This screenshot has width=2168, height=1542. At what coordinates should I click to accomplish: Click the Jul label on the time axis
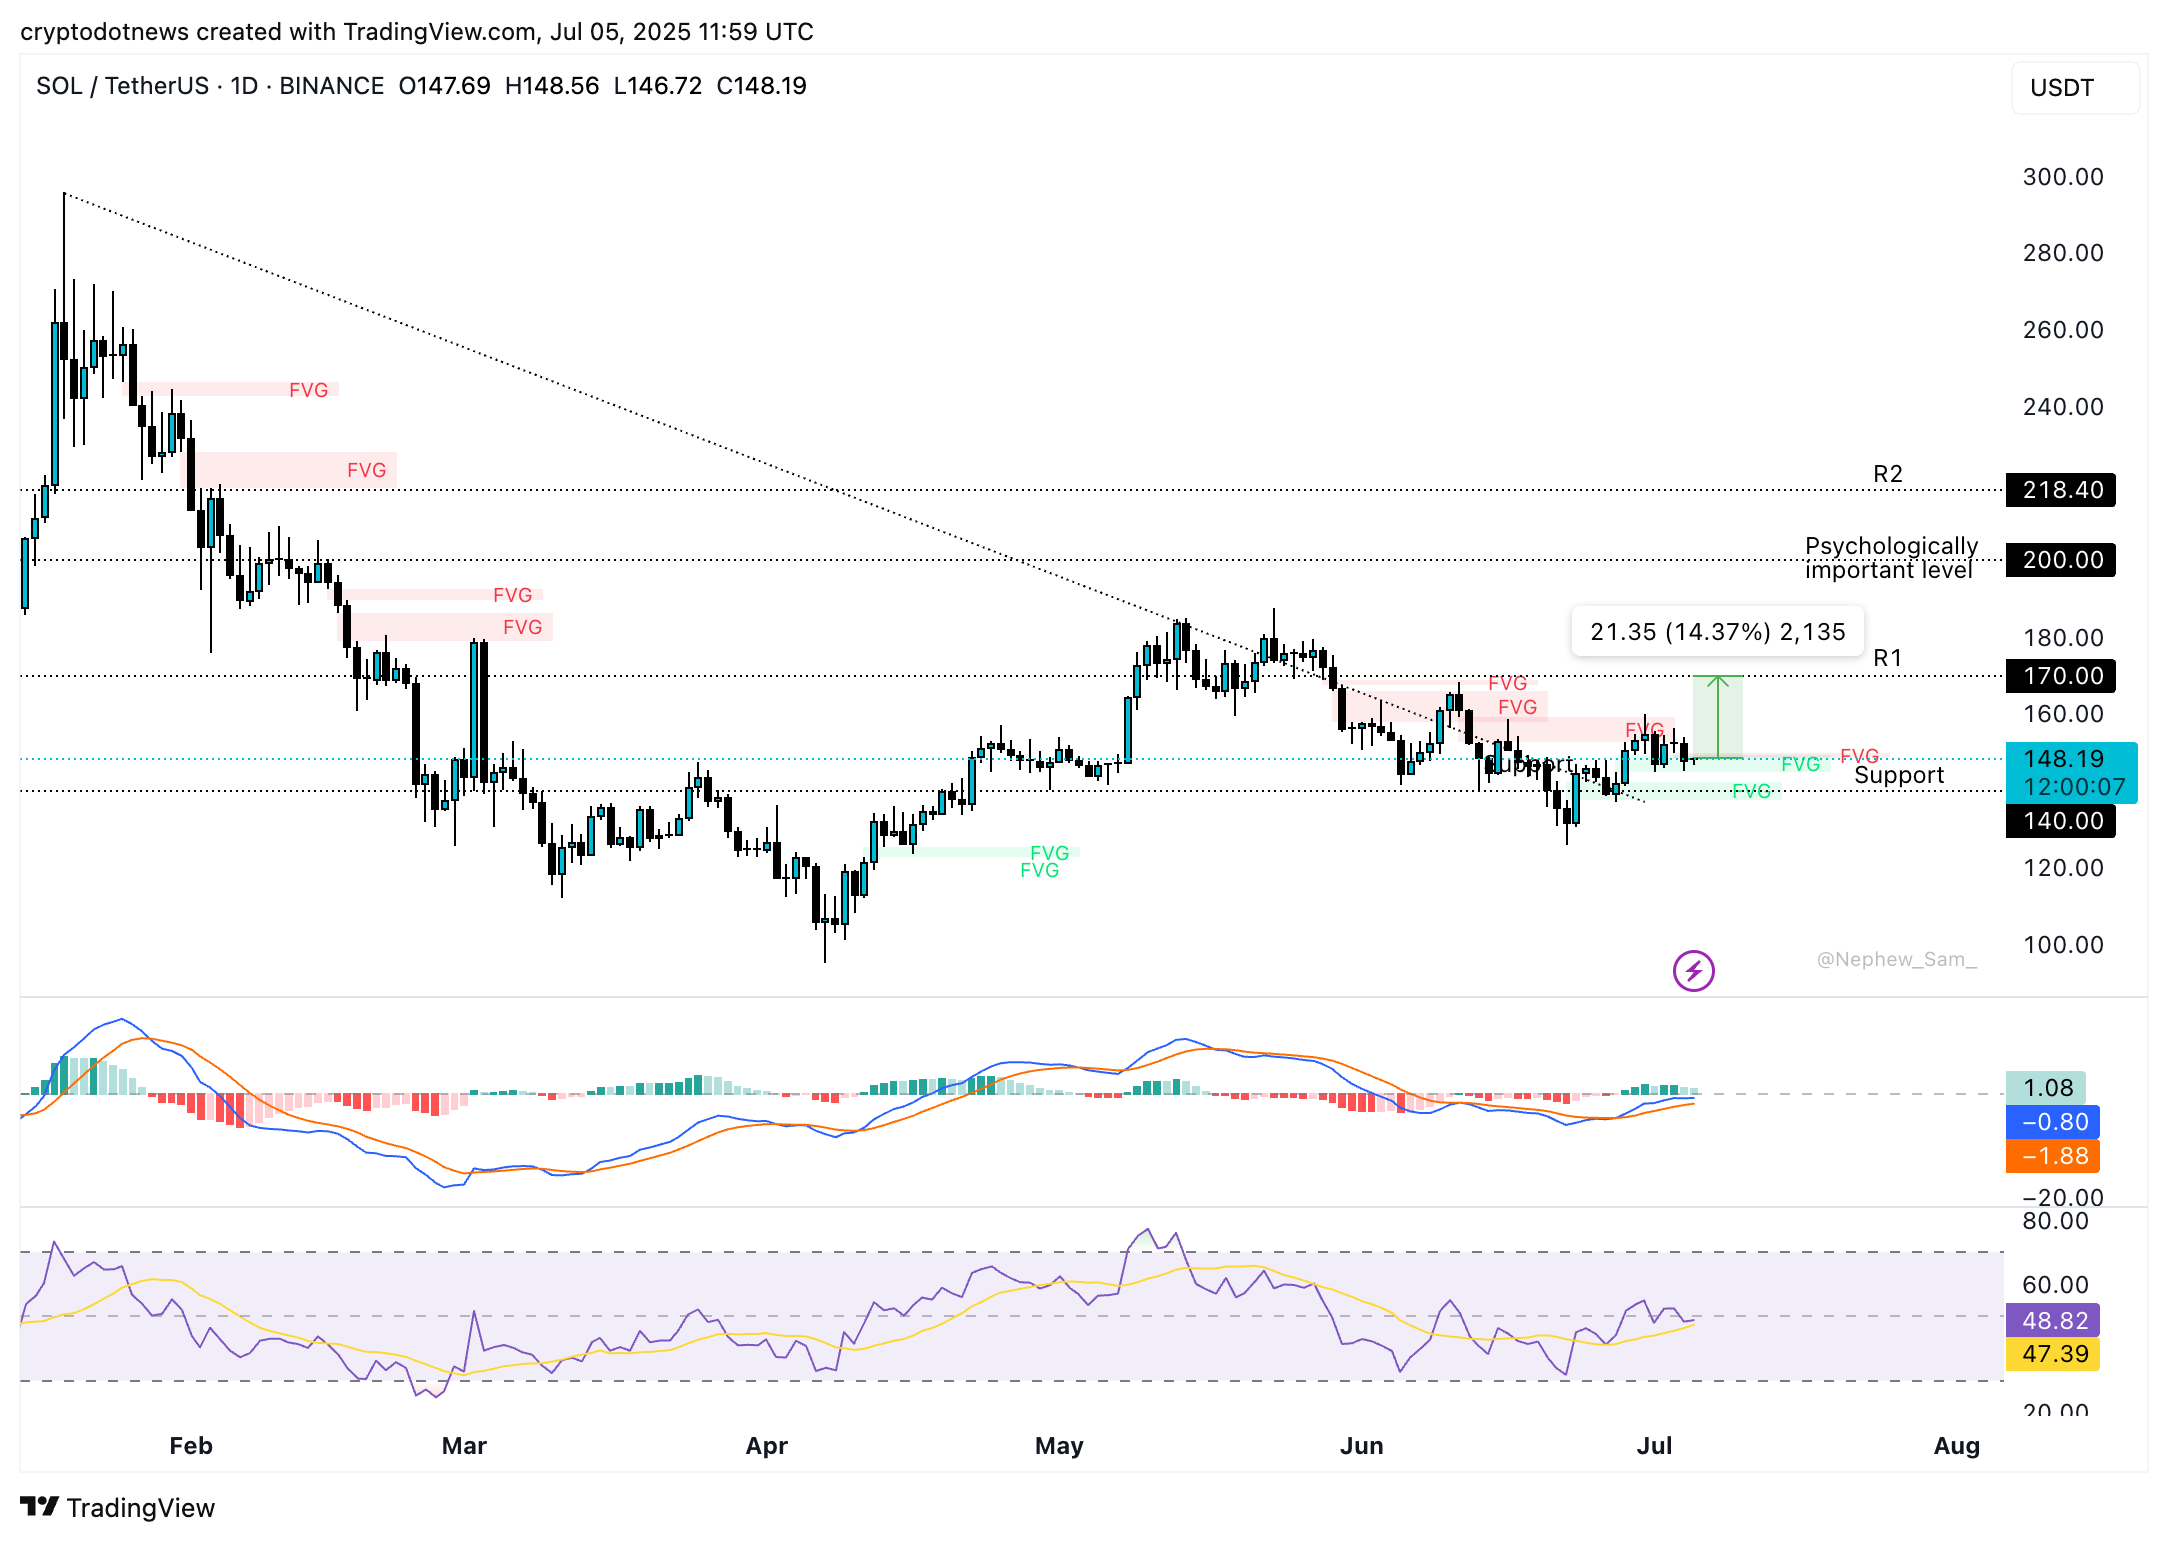[x=1656, y=1445]
